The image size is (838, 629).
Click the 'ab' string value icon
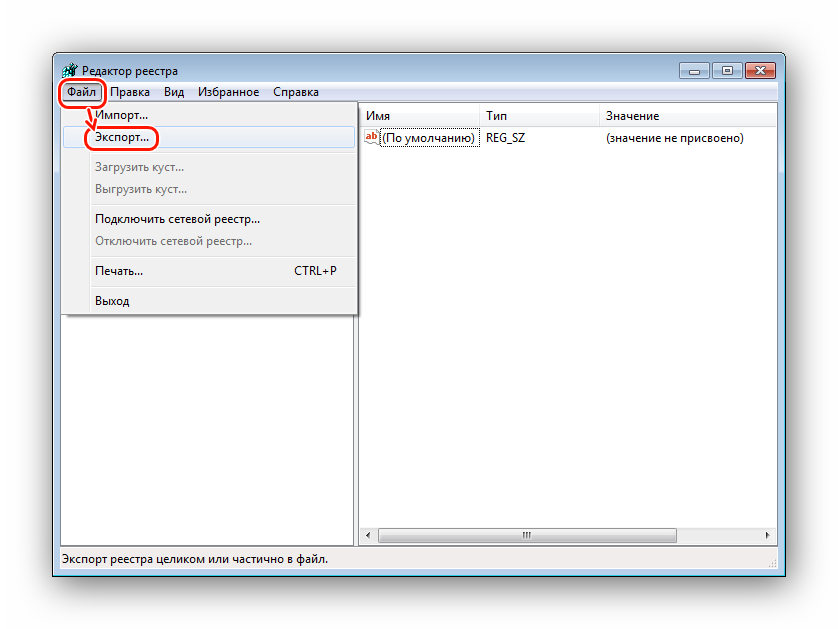point(372,137)
